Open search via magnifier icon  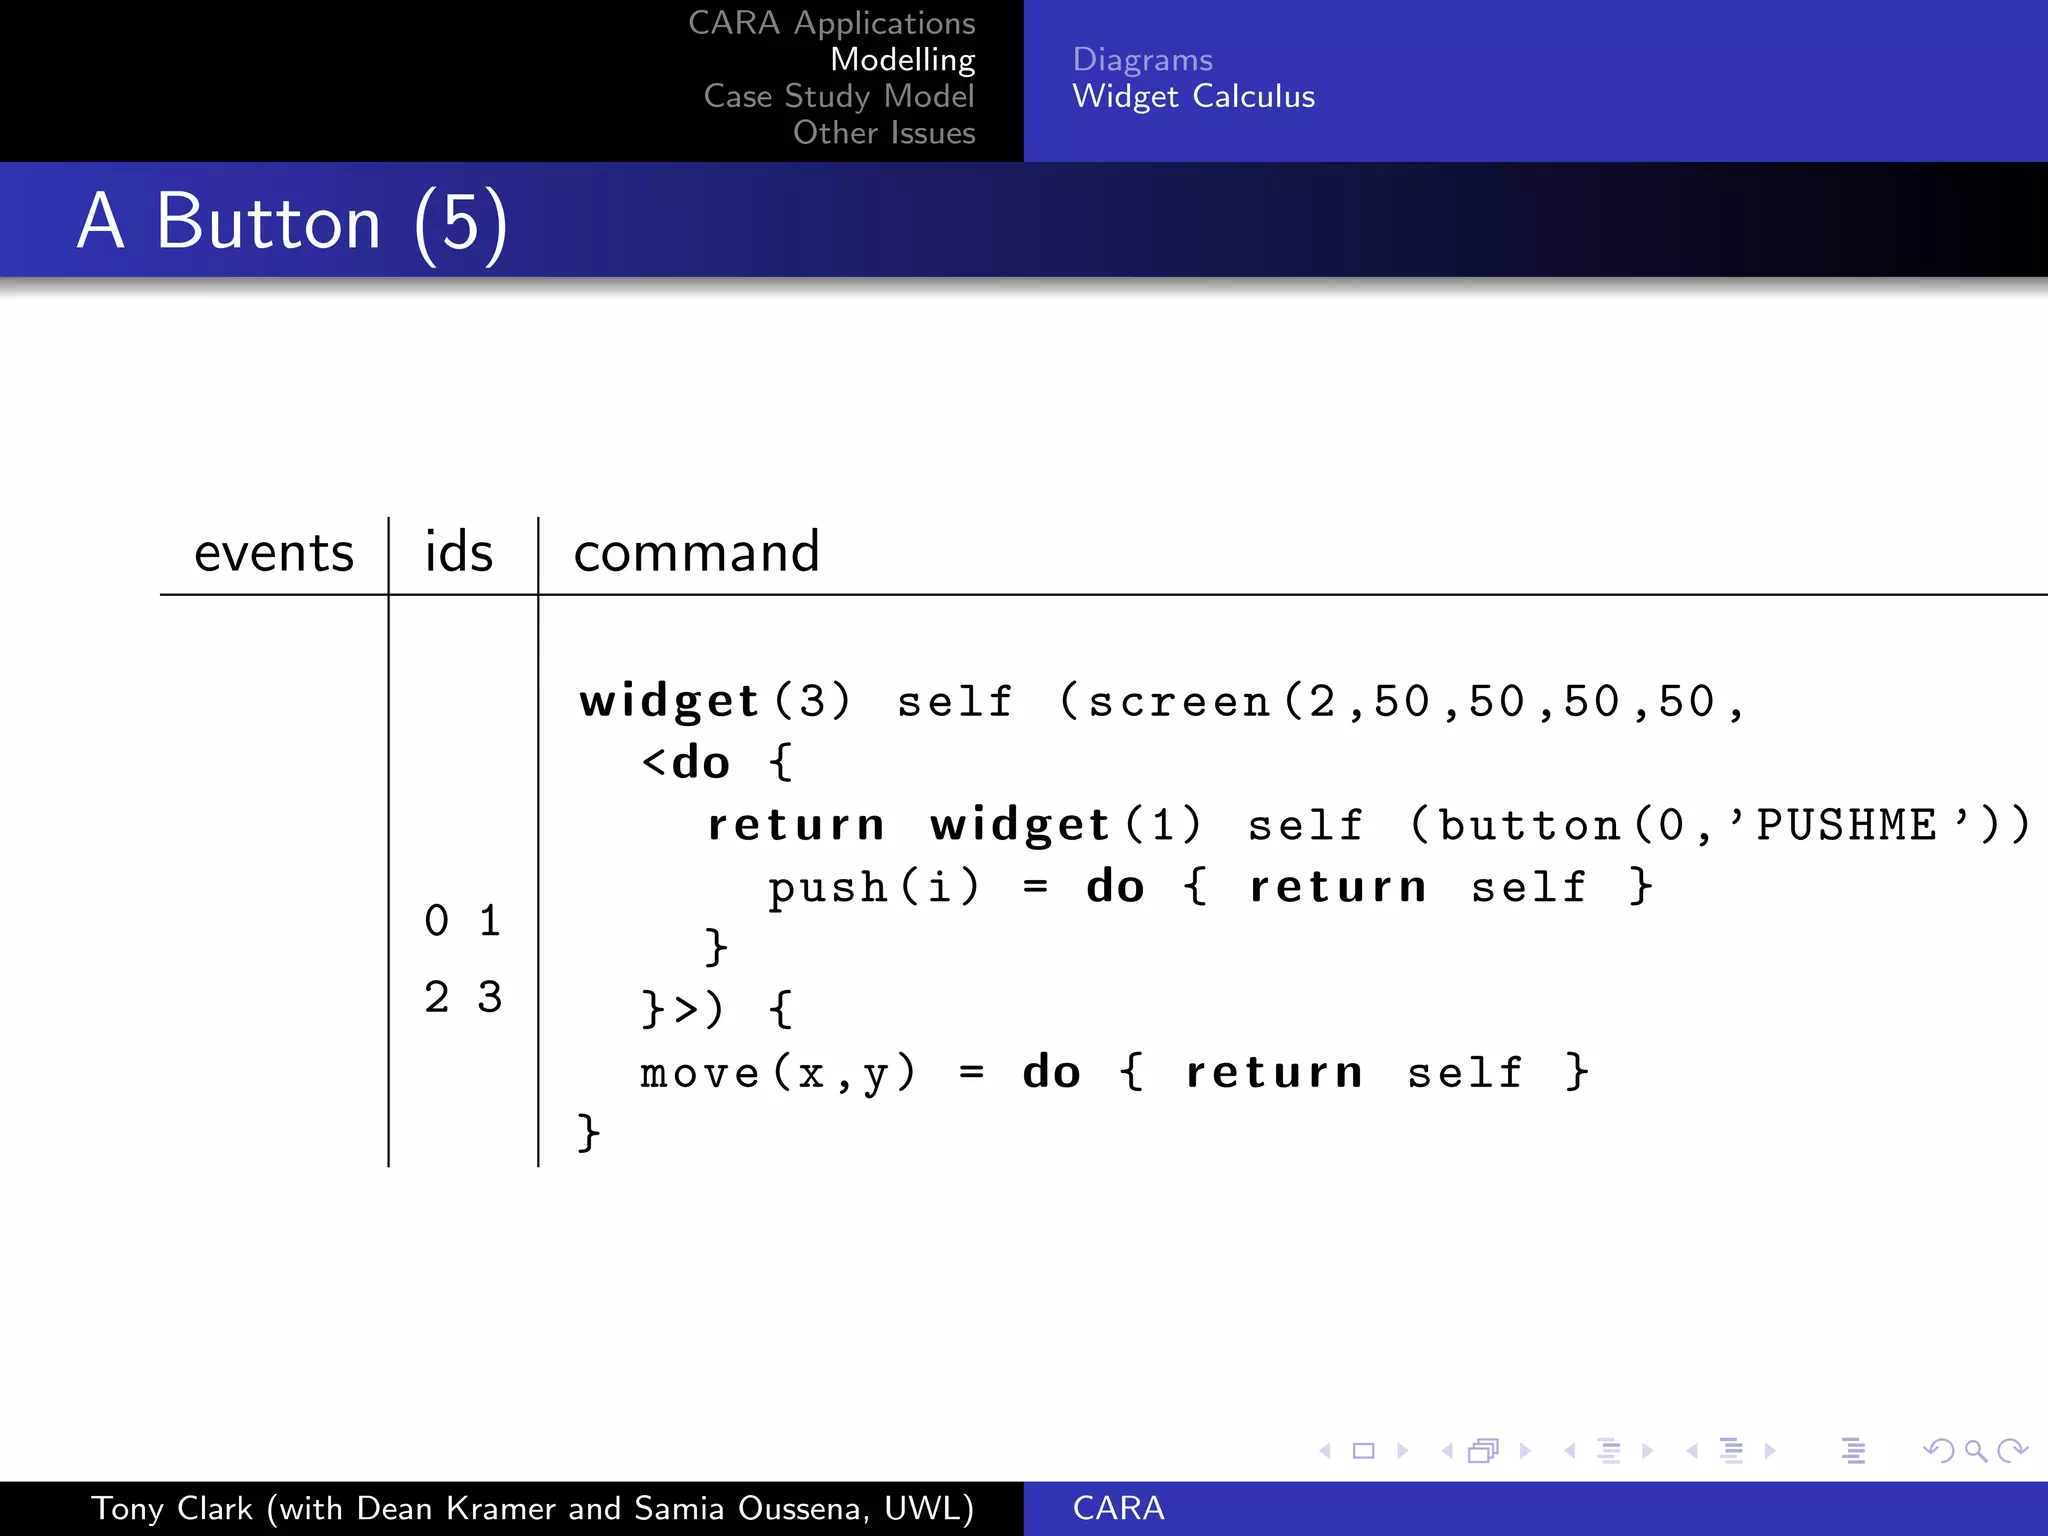pos(1976,1451)
